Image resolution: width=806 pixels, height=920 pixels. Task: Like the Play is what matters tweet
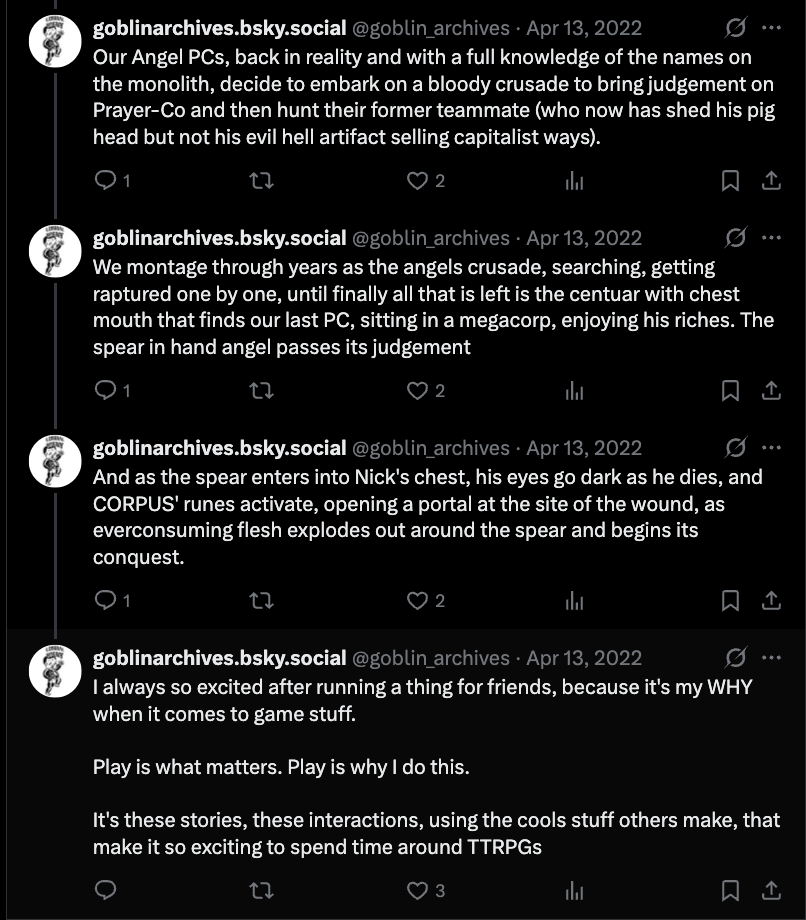point(417,890)
